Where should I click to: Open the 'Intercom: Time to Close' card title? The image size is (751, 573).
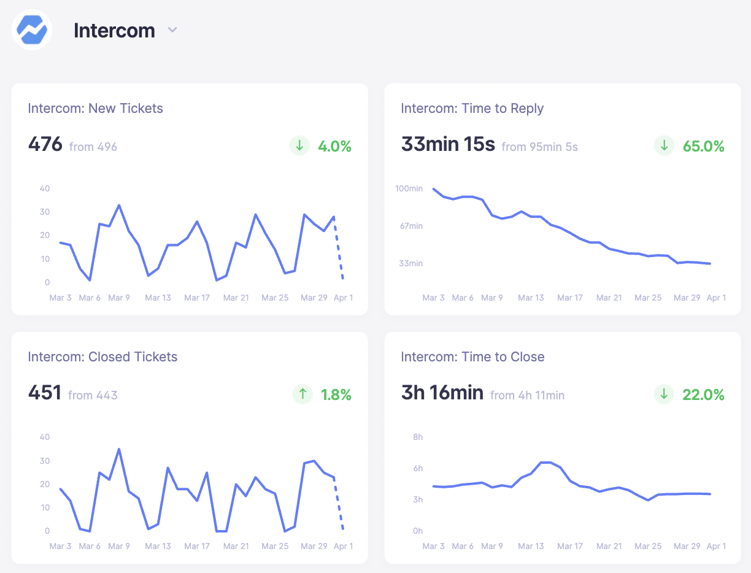point(472,356)
